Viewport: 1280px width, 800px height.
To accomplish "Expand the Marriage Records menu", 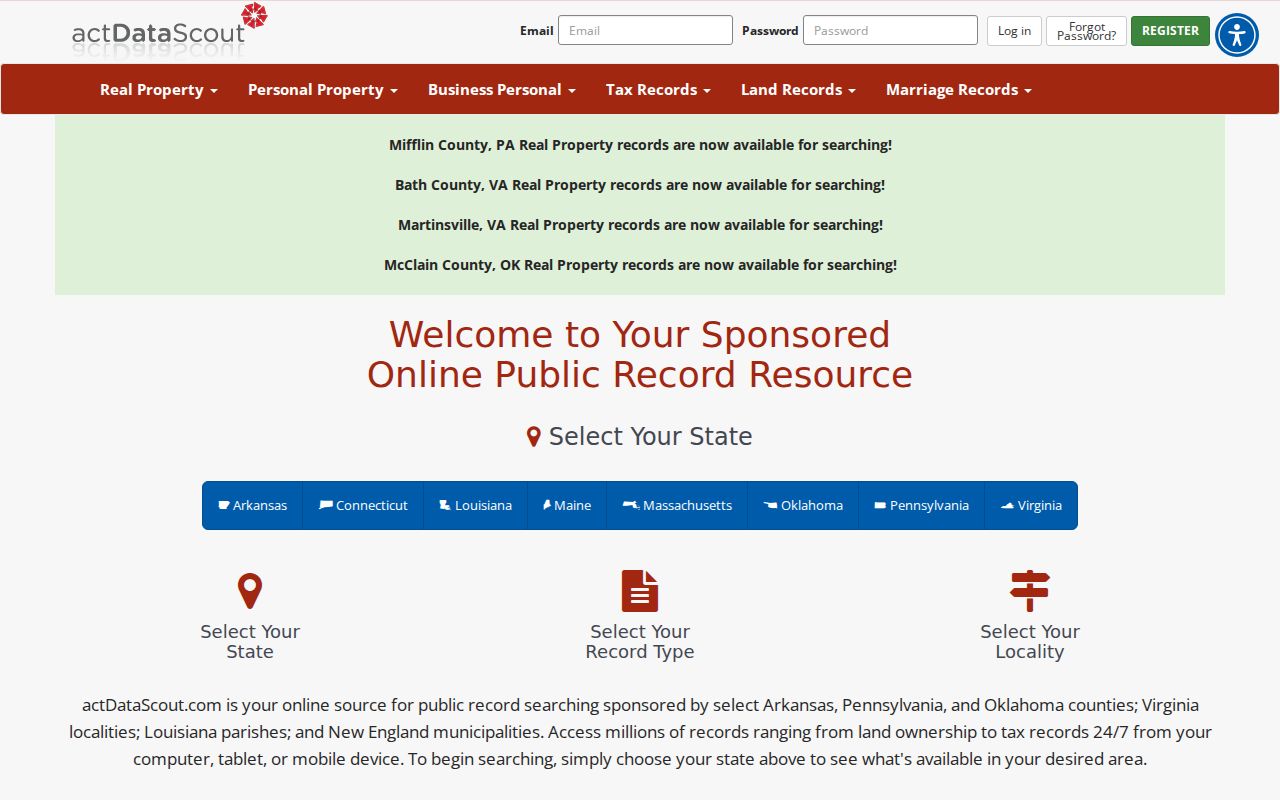I will pos(958,89).
